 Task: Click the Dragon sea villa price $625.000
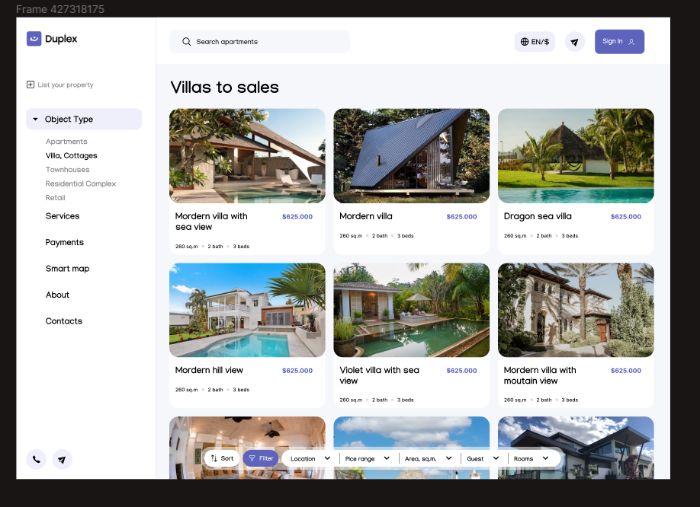coord(626,216)
